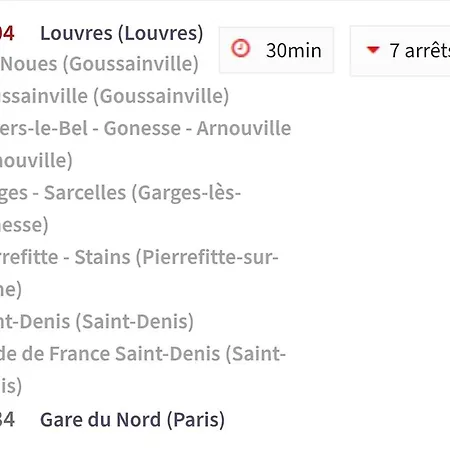Click the arrival time beside Gare du Nord
The height and width of the screenshot is (450, 450).
pyautogui.click(x=7, y=419)
